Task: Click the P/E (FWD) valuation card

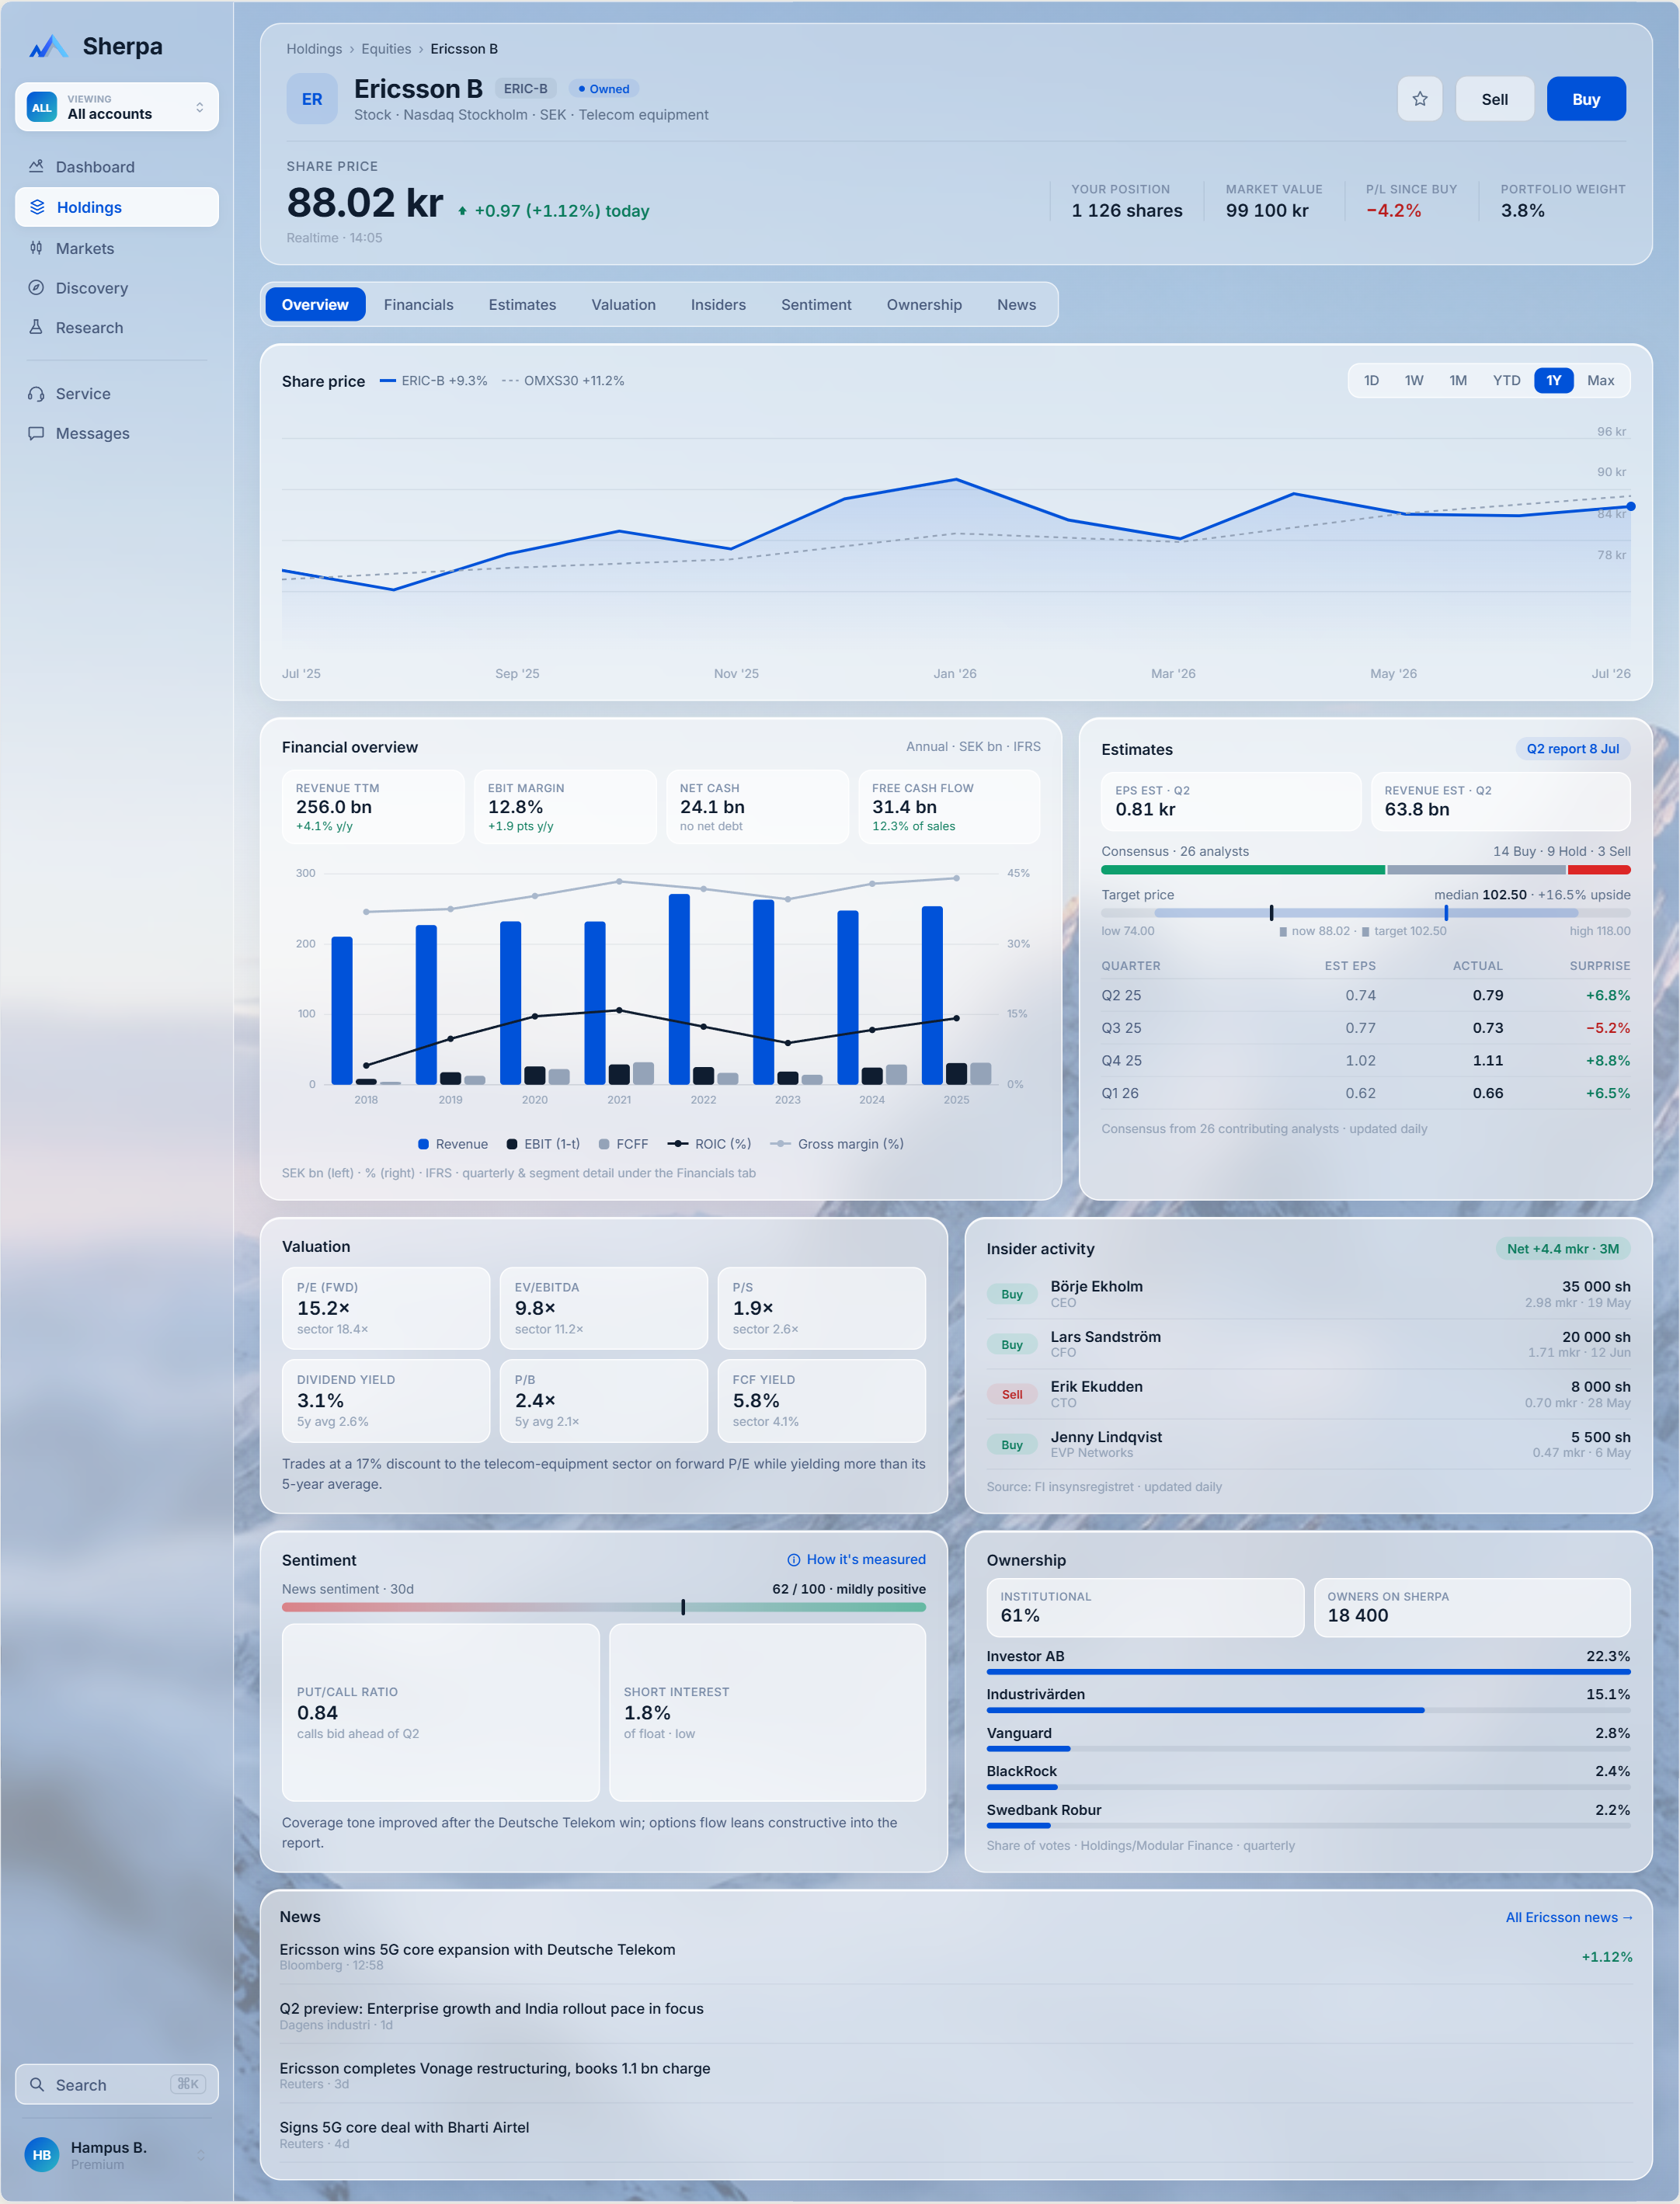Action: pos(386,1308)
